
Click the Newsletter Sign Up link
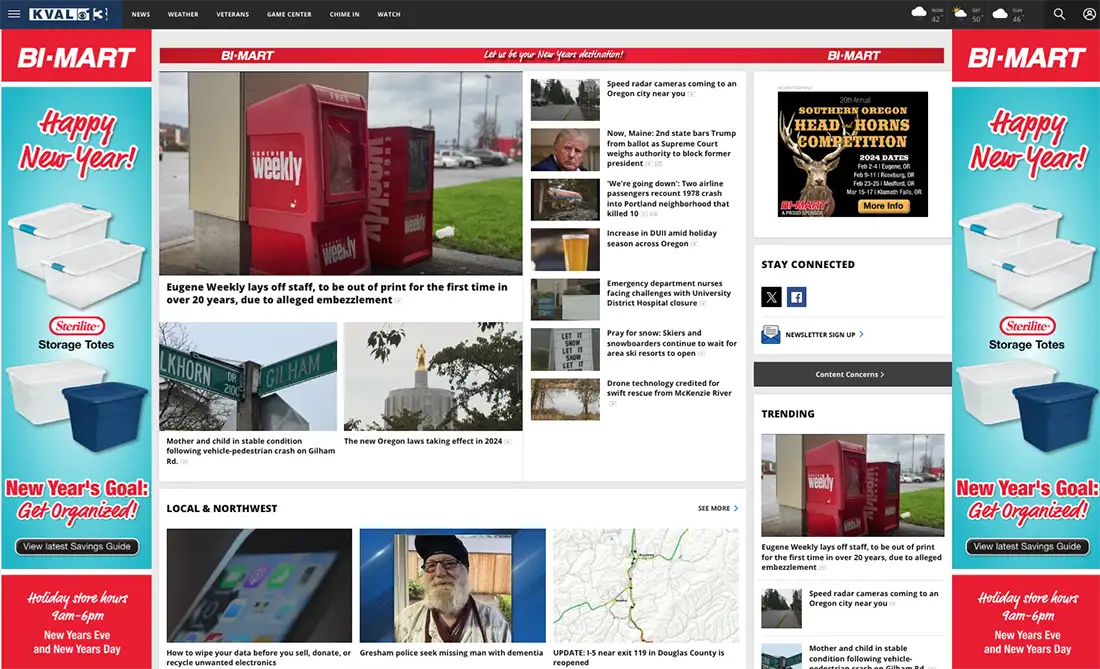(x=820, y=334)
